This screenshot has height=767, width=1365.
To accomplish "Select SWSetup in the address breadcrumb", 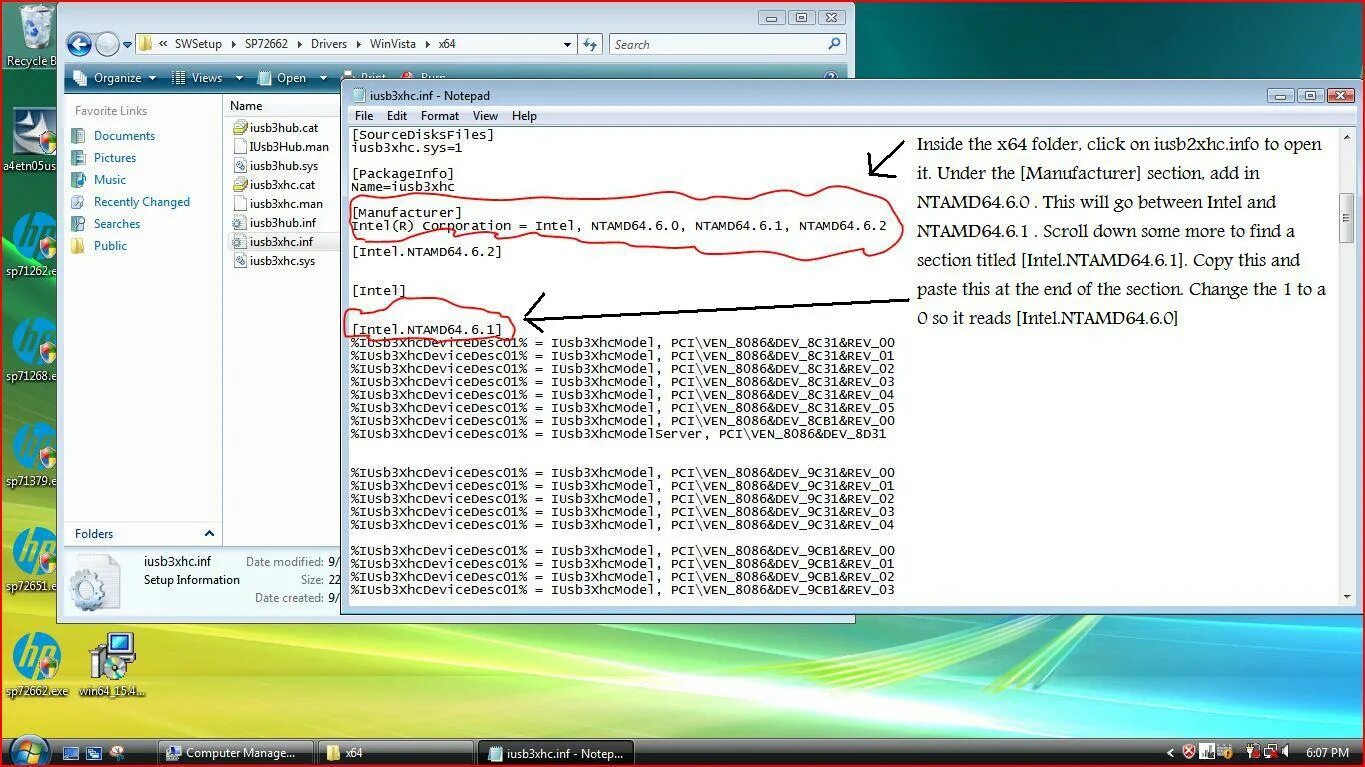I will 198,44.
